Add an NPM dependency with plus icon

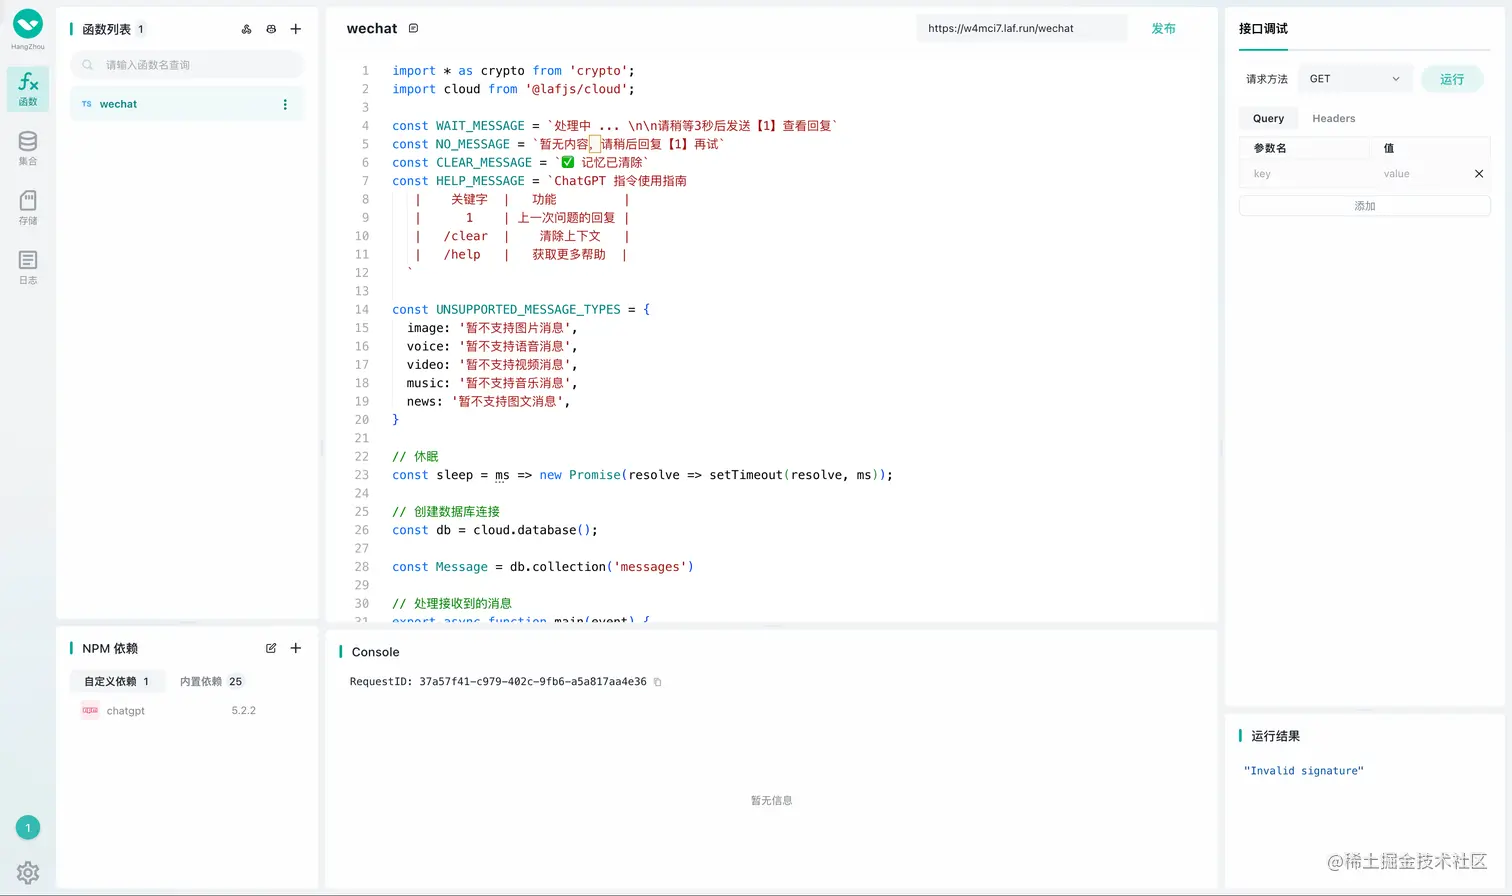[x=296, y=648]
